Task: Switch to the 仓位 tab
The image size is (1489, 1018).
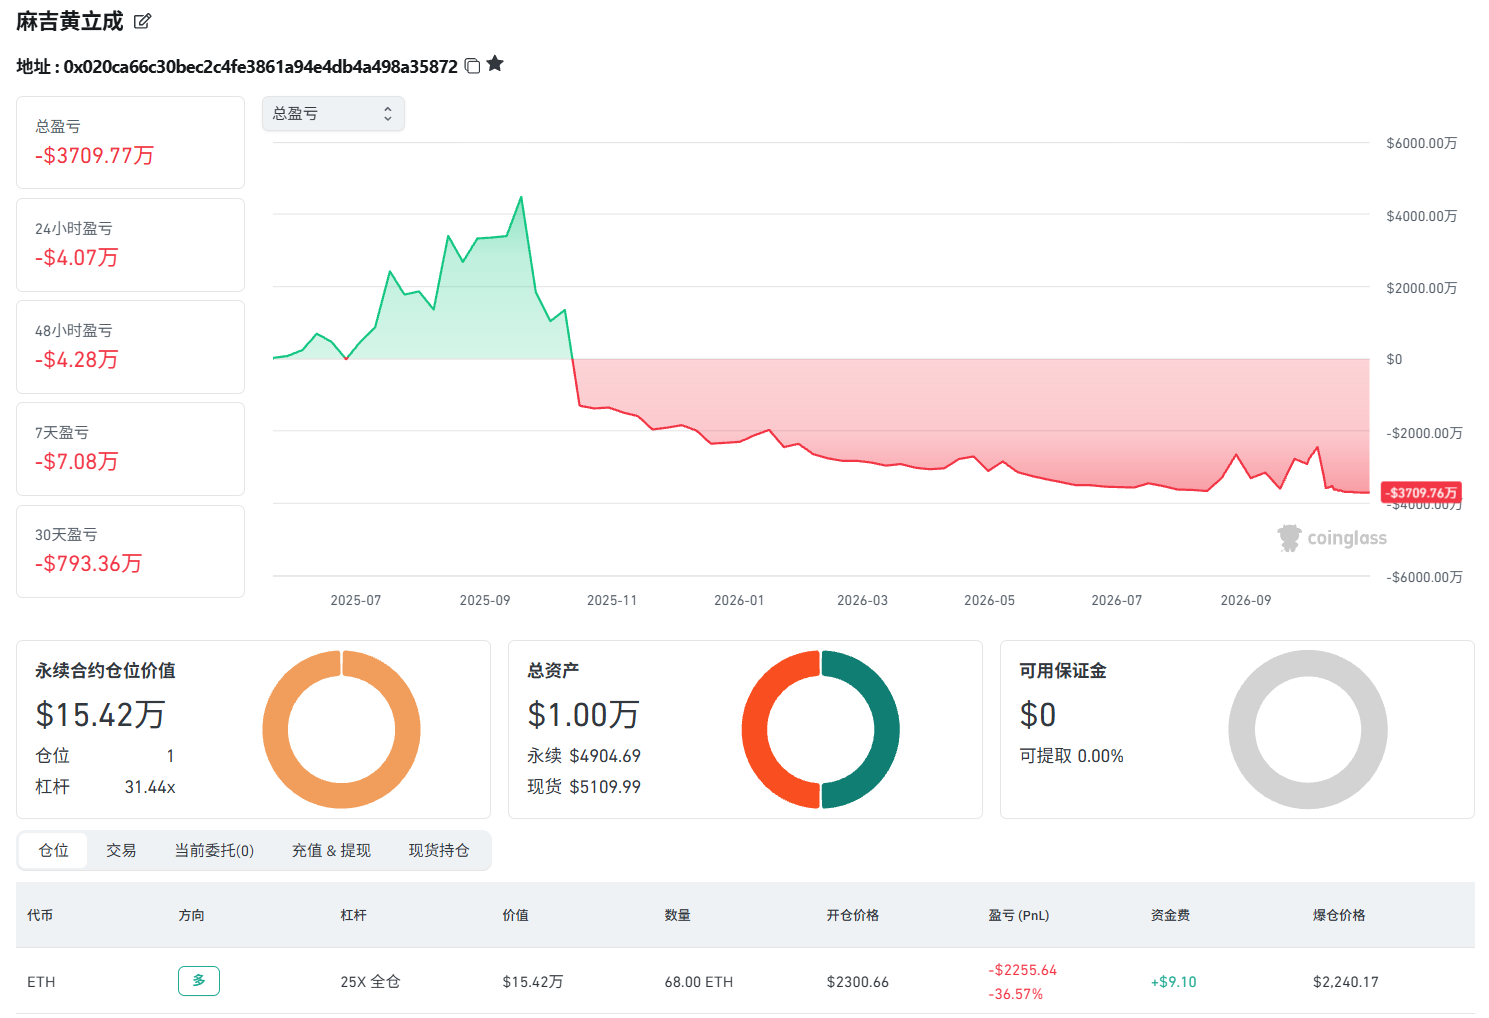Action: click(54, 850)
